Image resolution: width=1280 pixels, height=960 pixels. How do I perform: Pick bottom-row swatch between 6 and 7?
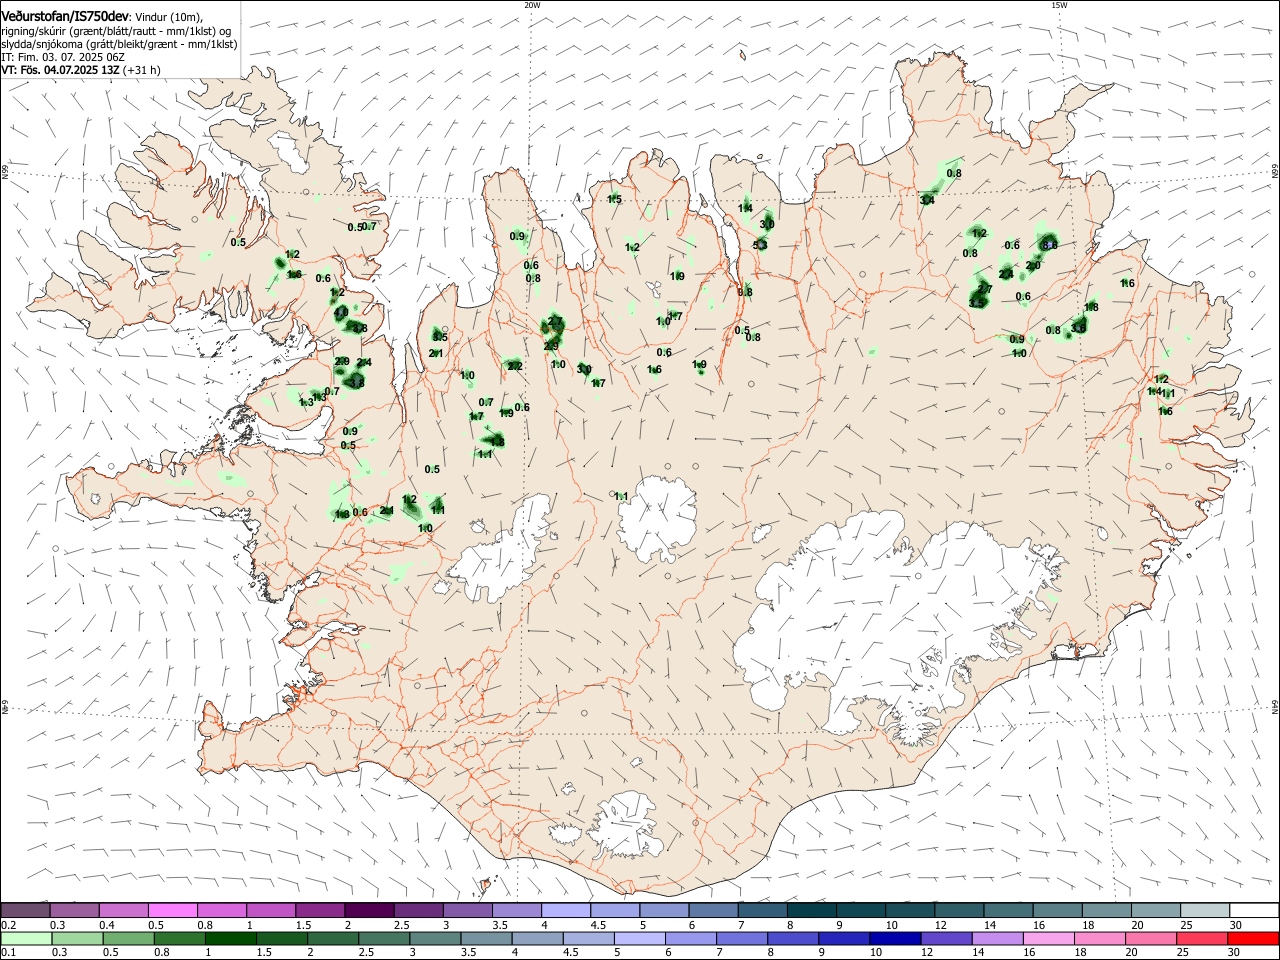[691, 938]
